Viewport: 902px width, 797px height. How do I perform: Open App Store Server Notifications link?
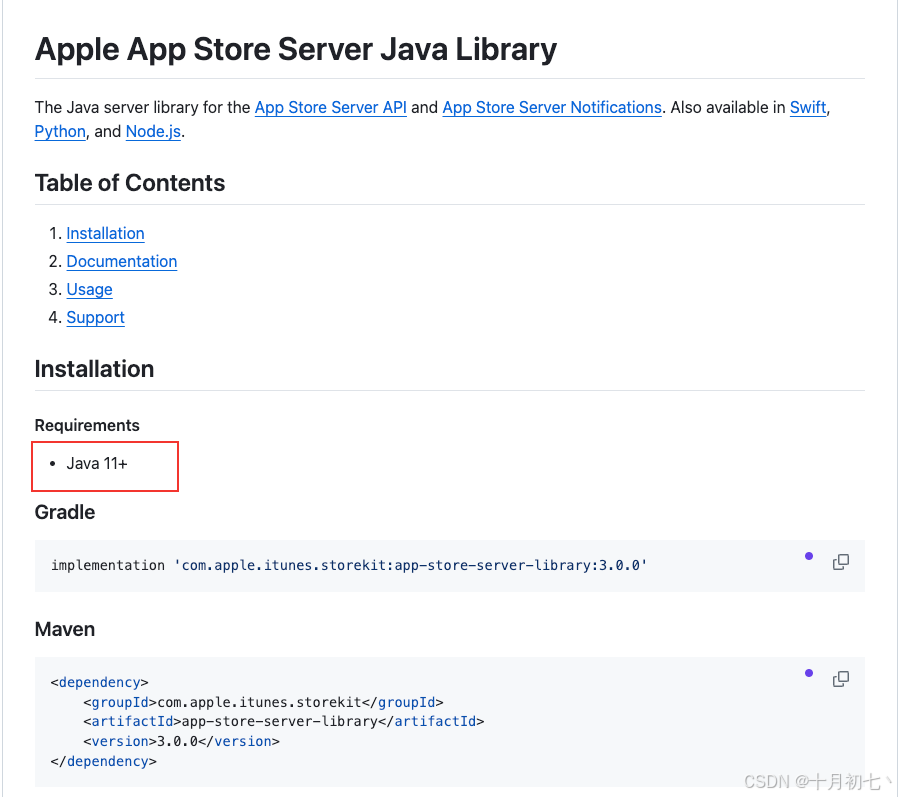point(552,108)
